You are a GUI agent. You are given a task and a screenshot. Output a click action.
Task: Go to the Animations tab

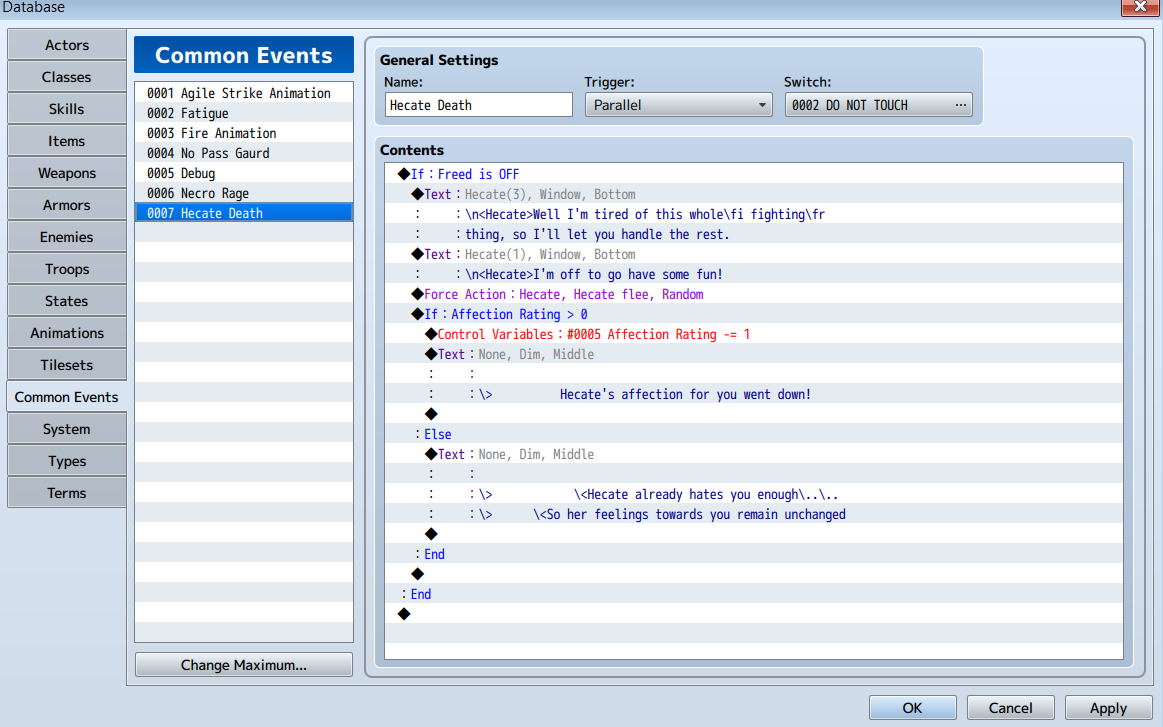click(x=67, y=333)
